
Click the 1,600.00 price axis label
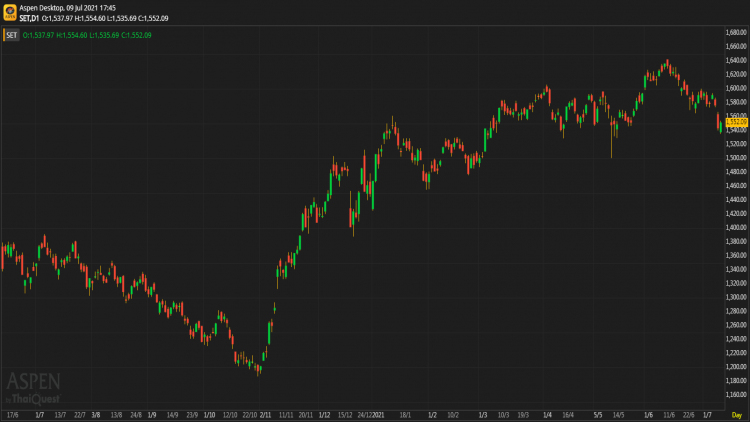pyautogui.click(x=736, y=88)
